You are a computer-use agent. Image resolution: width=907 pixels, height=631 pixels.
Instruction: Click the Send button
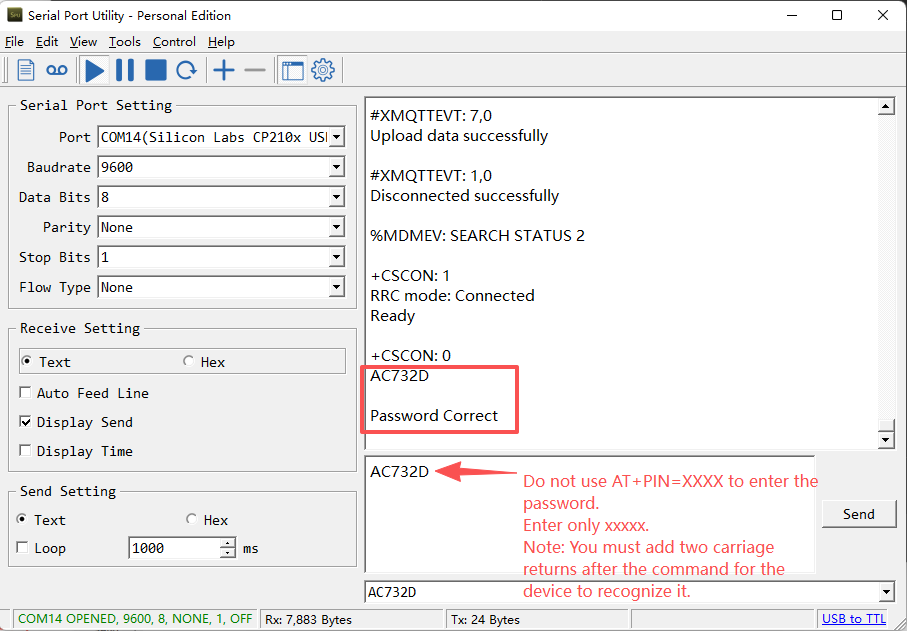click(858, 514)
